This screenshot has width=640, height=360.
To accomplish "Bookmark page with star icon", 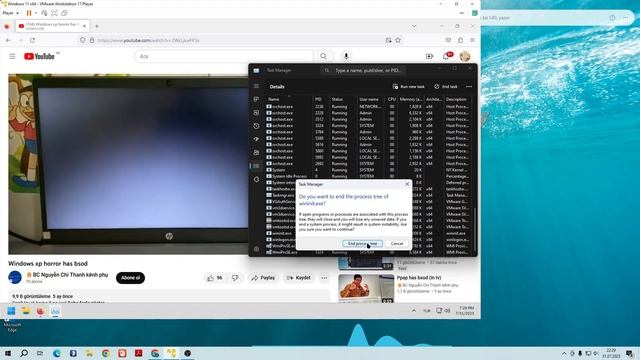I will click(398, 40).
